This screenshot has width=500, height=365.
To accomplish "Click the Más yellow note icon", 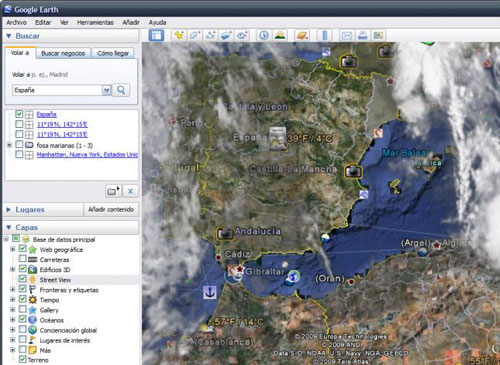I will 32,350.
